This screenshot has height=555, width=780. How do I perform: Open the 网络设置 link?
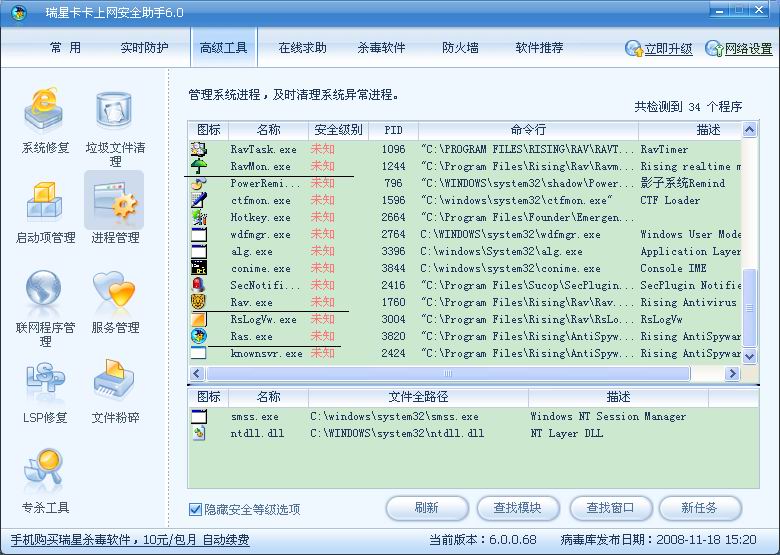click(x=749, y=49)
